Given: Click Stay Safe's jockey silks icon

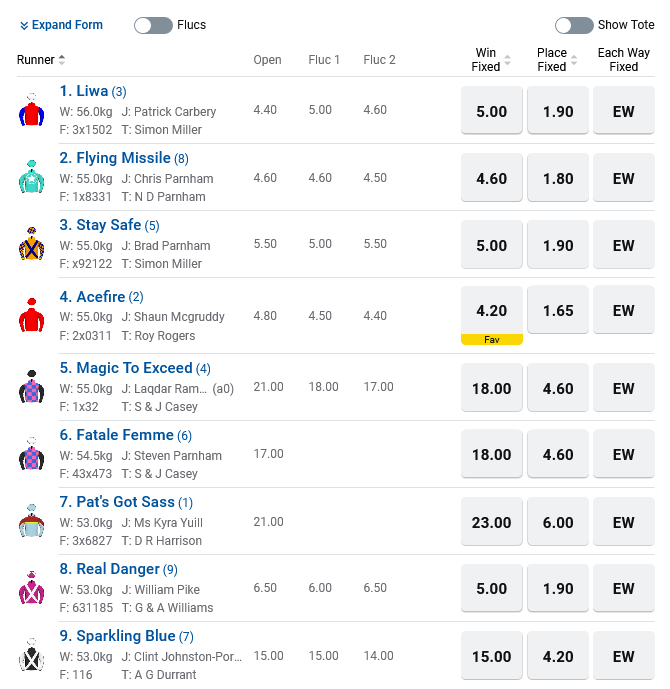Looking at the screenshot, I should pyautogui.click(x=32, y=244).
